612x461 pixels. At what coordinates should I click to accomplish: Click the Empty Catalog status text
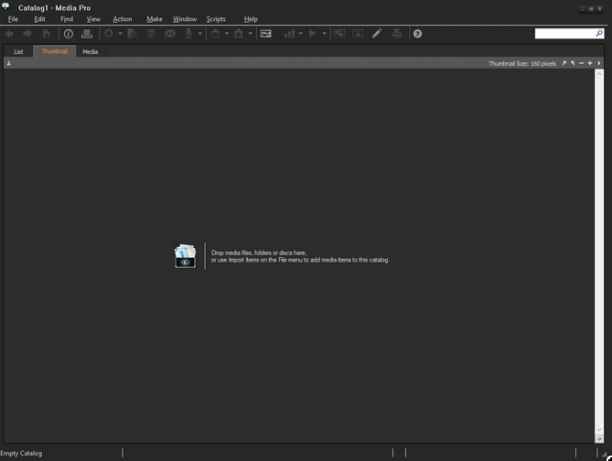click(x=21, y=453)
